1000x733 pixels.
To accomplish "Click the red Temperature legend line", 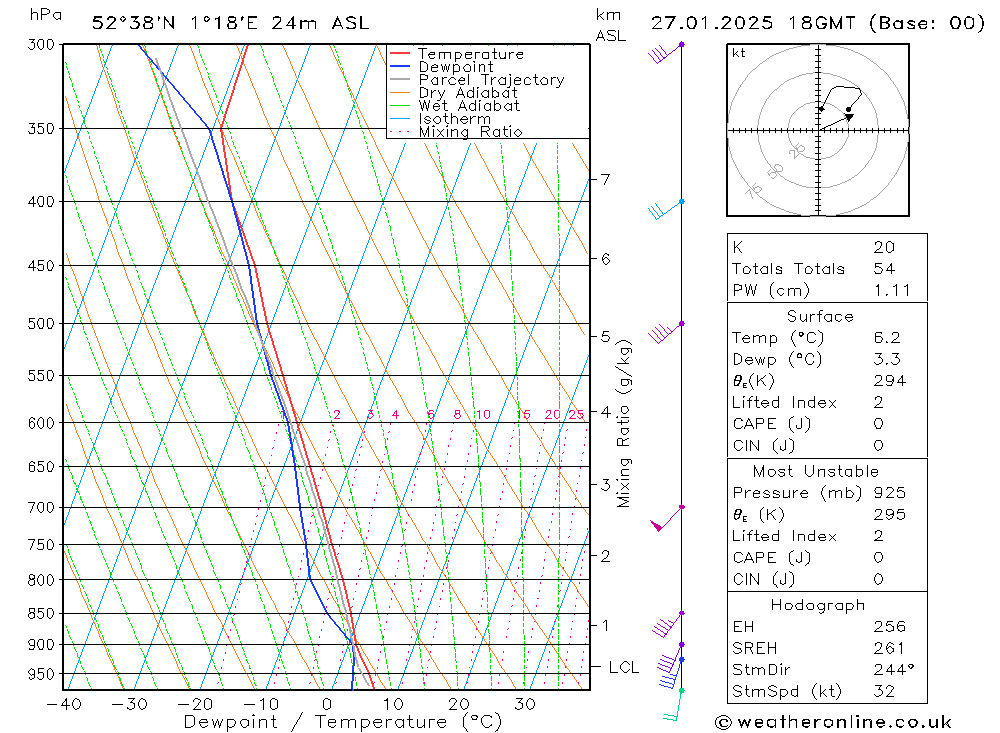I will (x=399, y=54).
